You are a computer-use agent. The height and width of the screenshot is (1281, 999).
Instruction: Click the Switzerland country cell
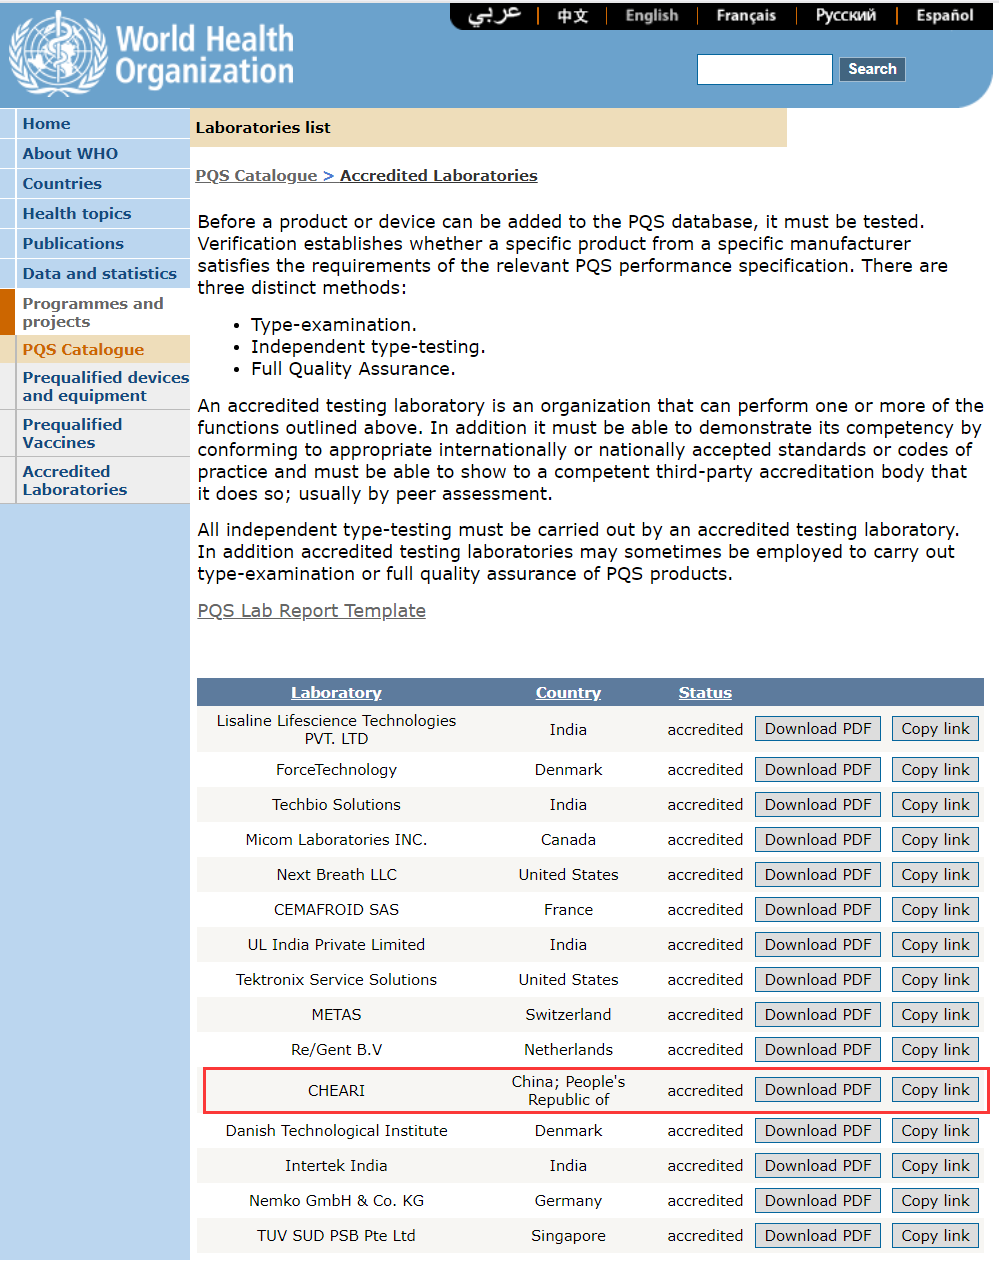click(x=568, y=1015)
